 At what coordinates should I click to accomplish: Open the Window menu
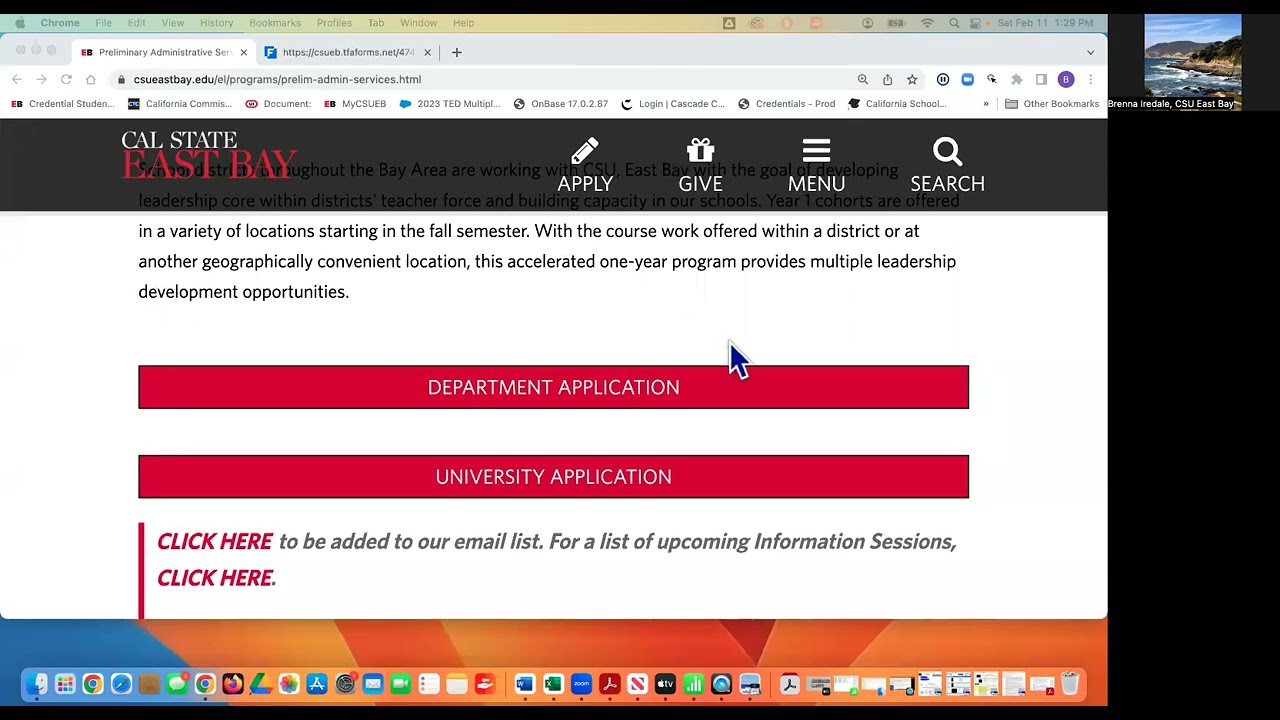418,23
